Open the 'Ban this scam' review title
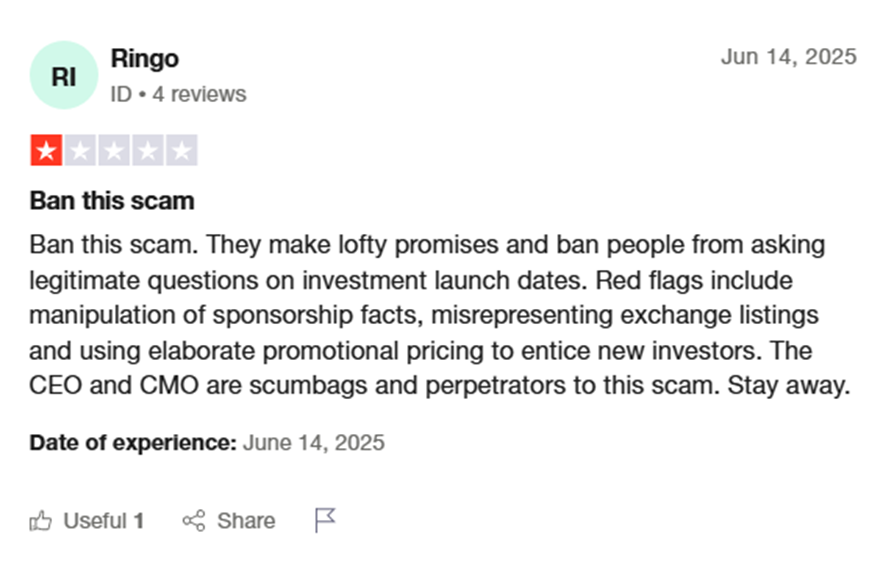Image resolution: width=883 pixels, height=583 pixels. [112, 201]
